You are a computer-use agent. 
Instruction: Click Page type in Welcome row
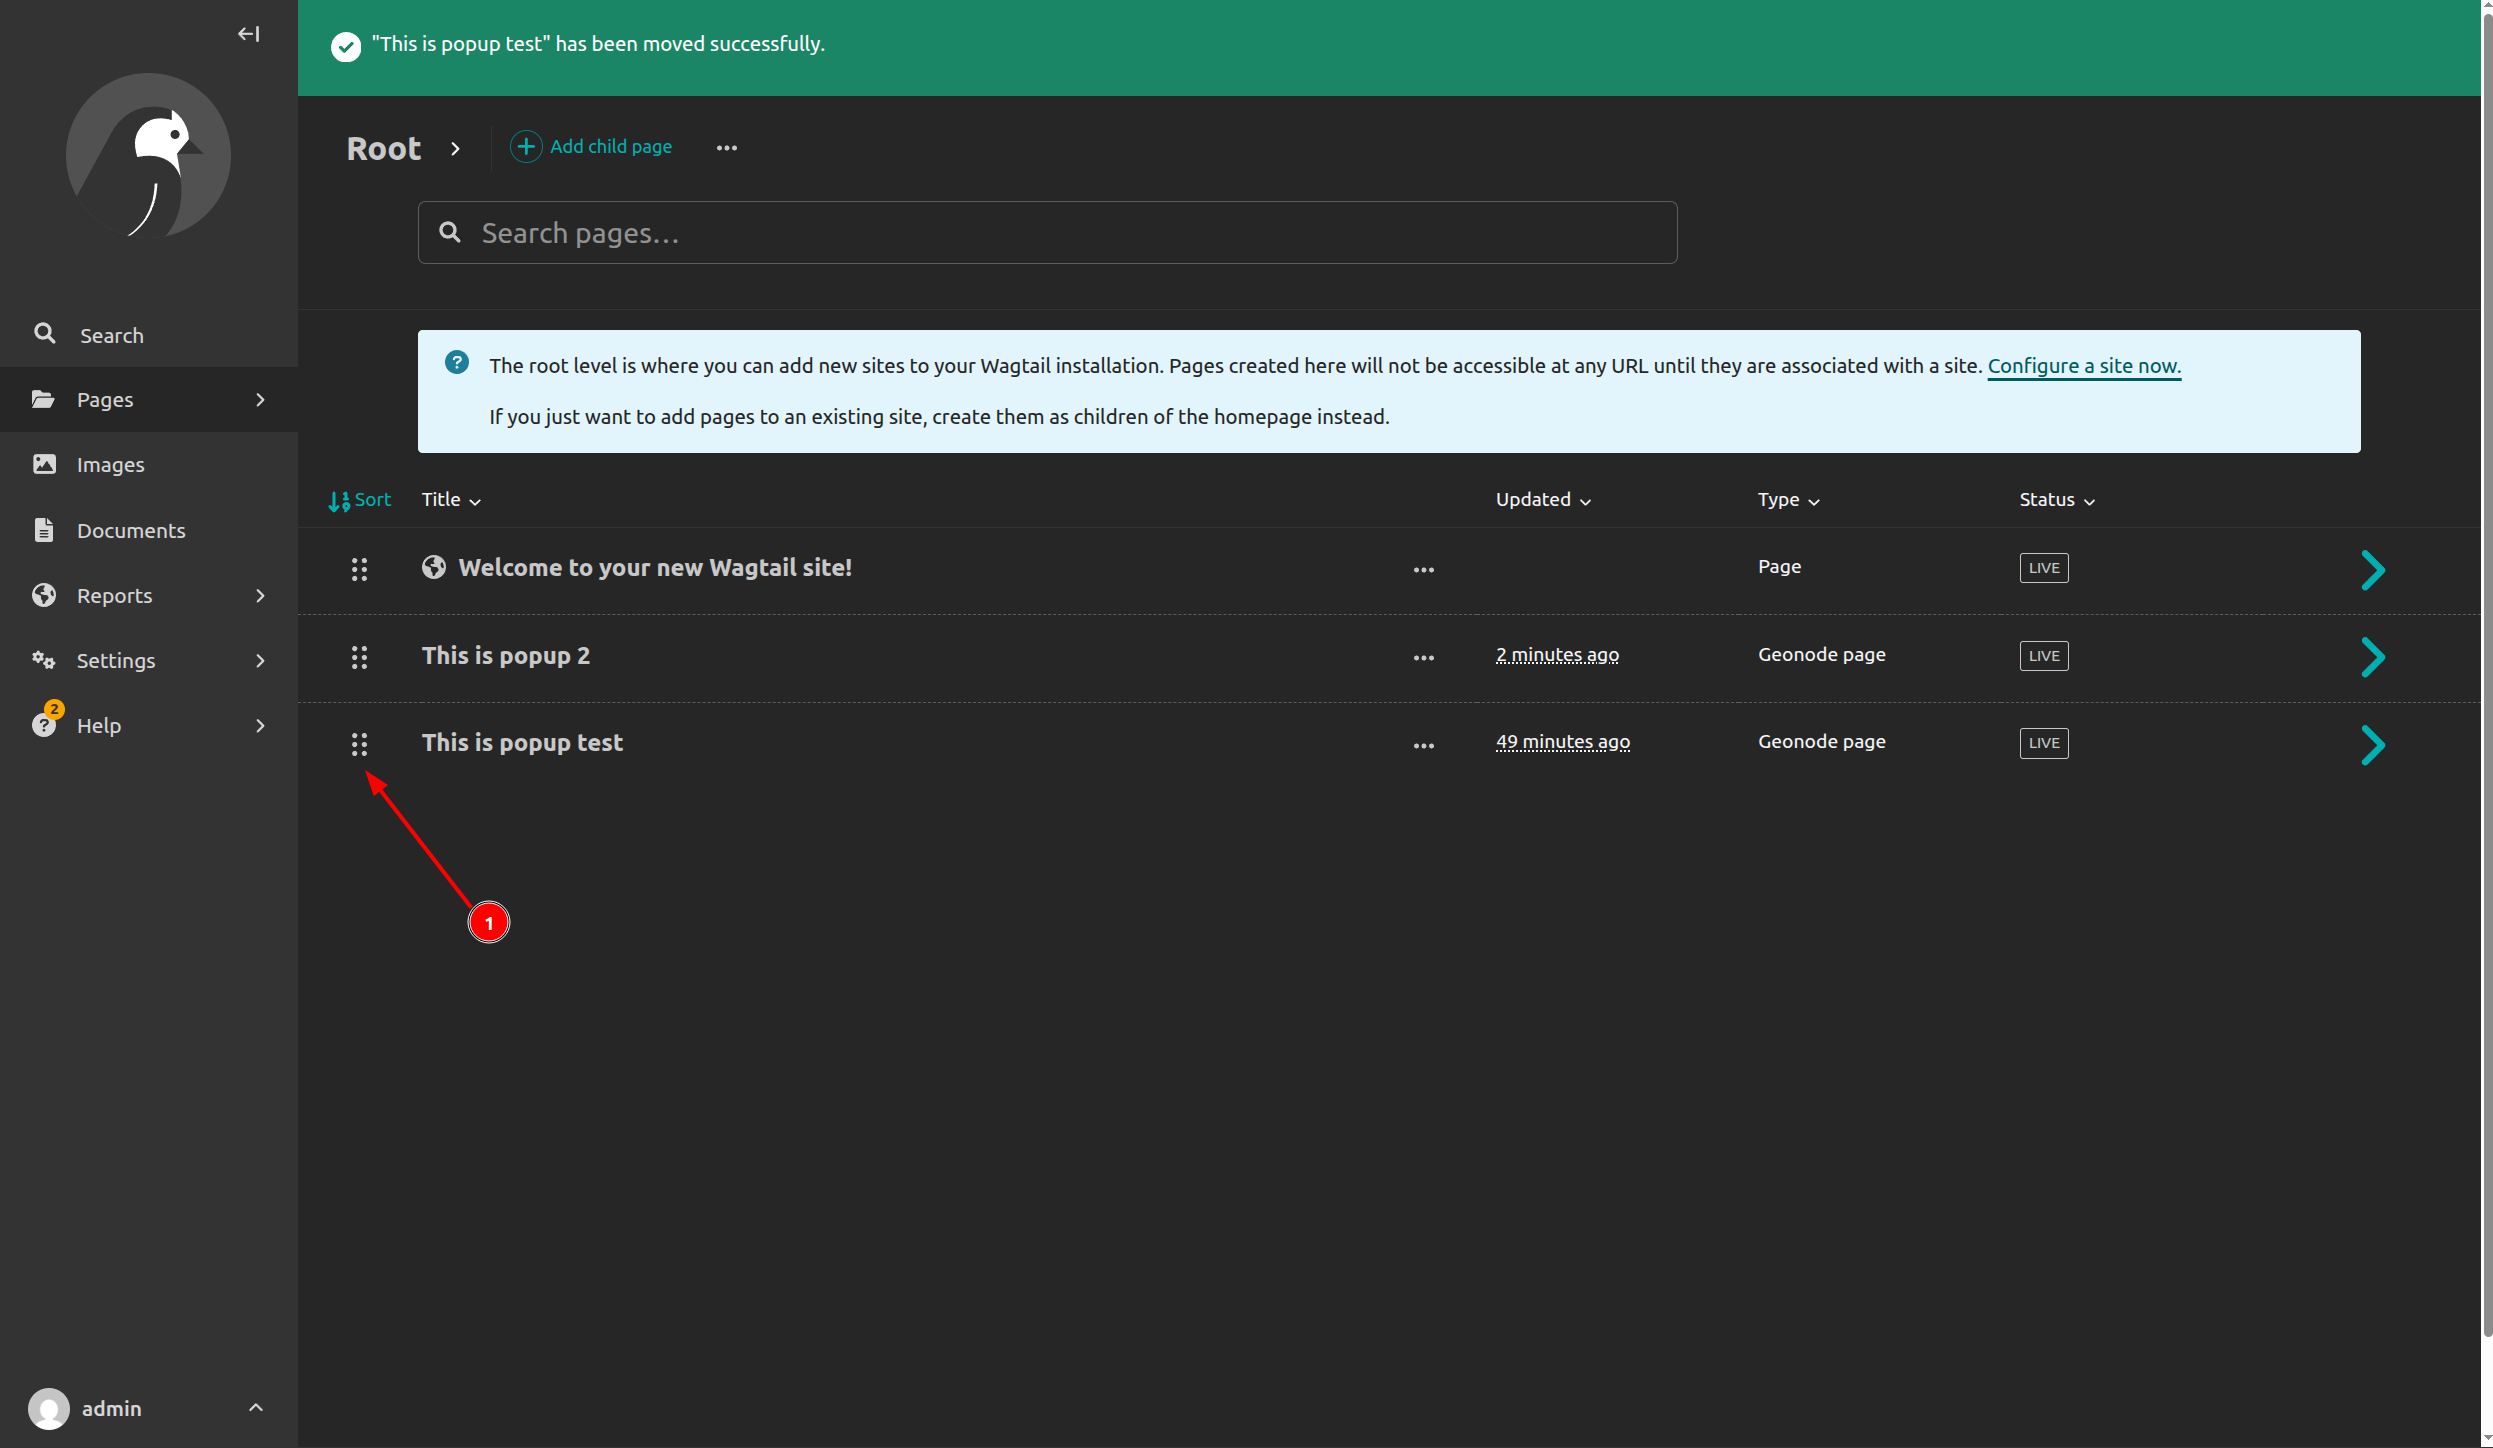1779,567
